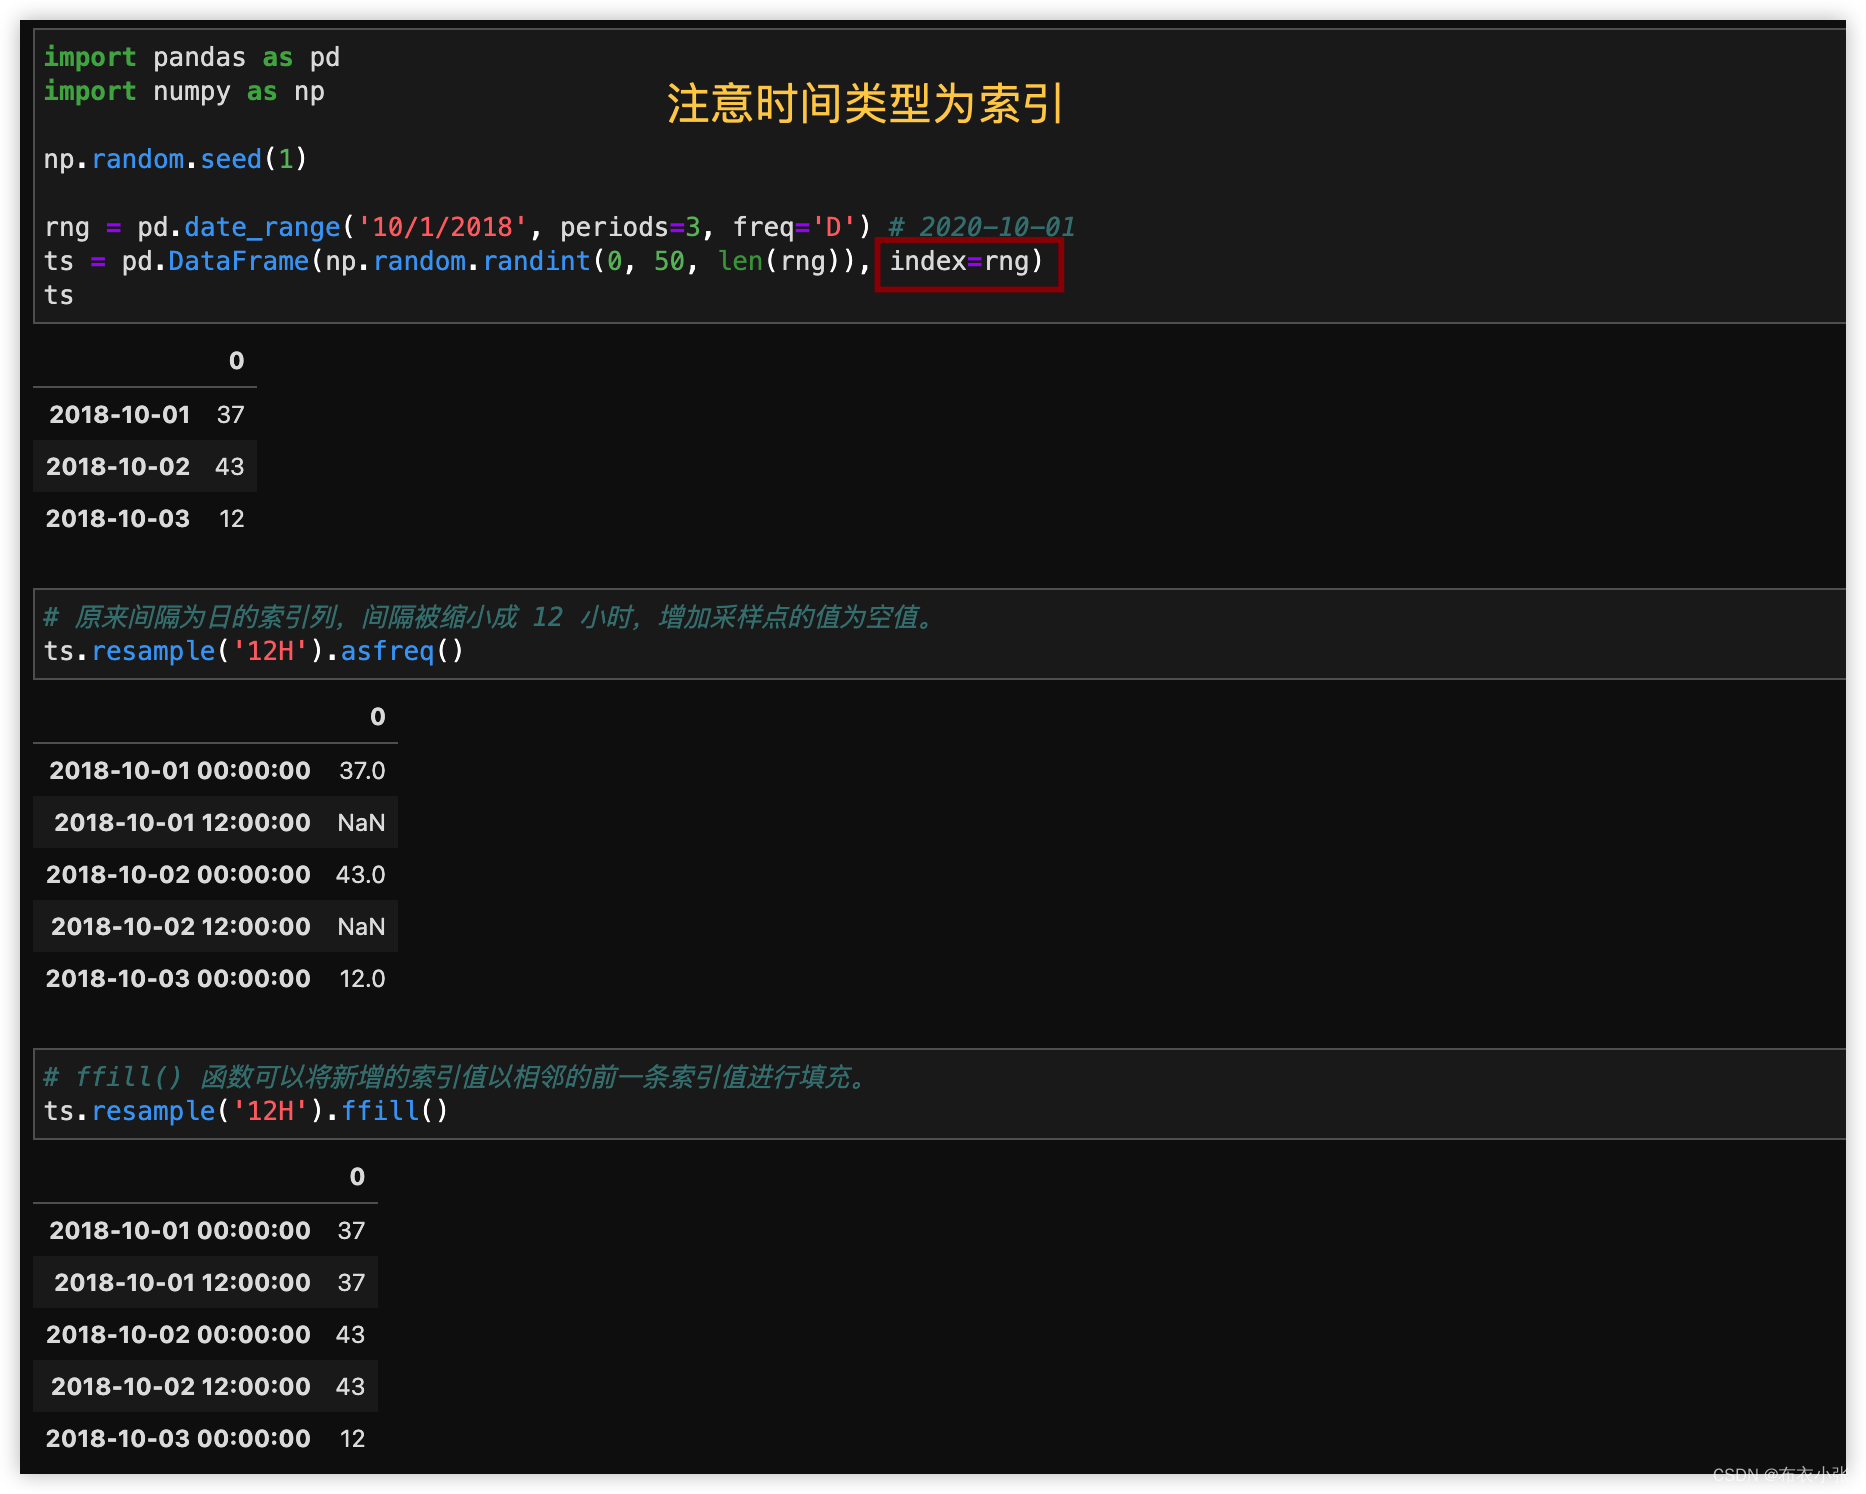The width and height of the screenshot is (1866, 1494).
Task: Click value 37.0 in asfreq table
Action: 362,770
